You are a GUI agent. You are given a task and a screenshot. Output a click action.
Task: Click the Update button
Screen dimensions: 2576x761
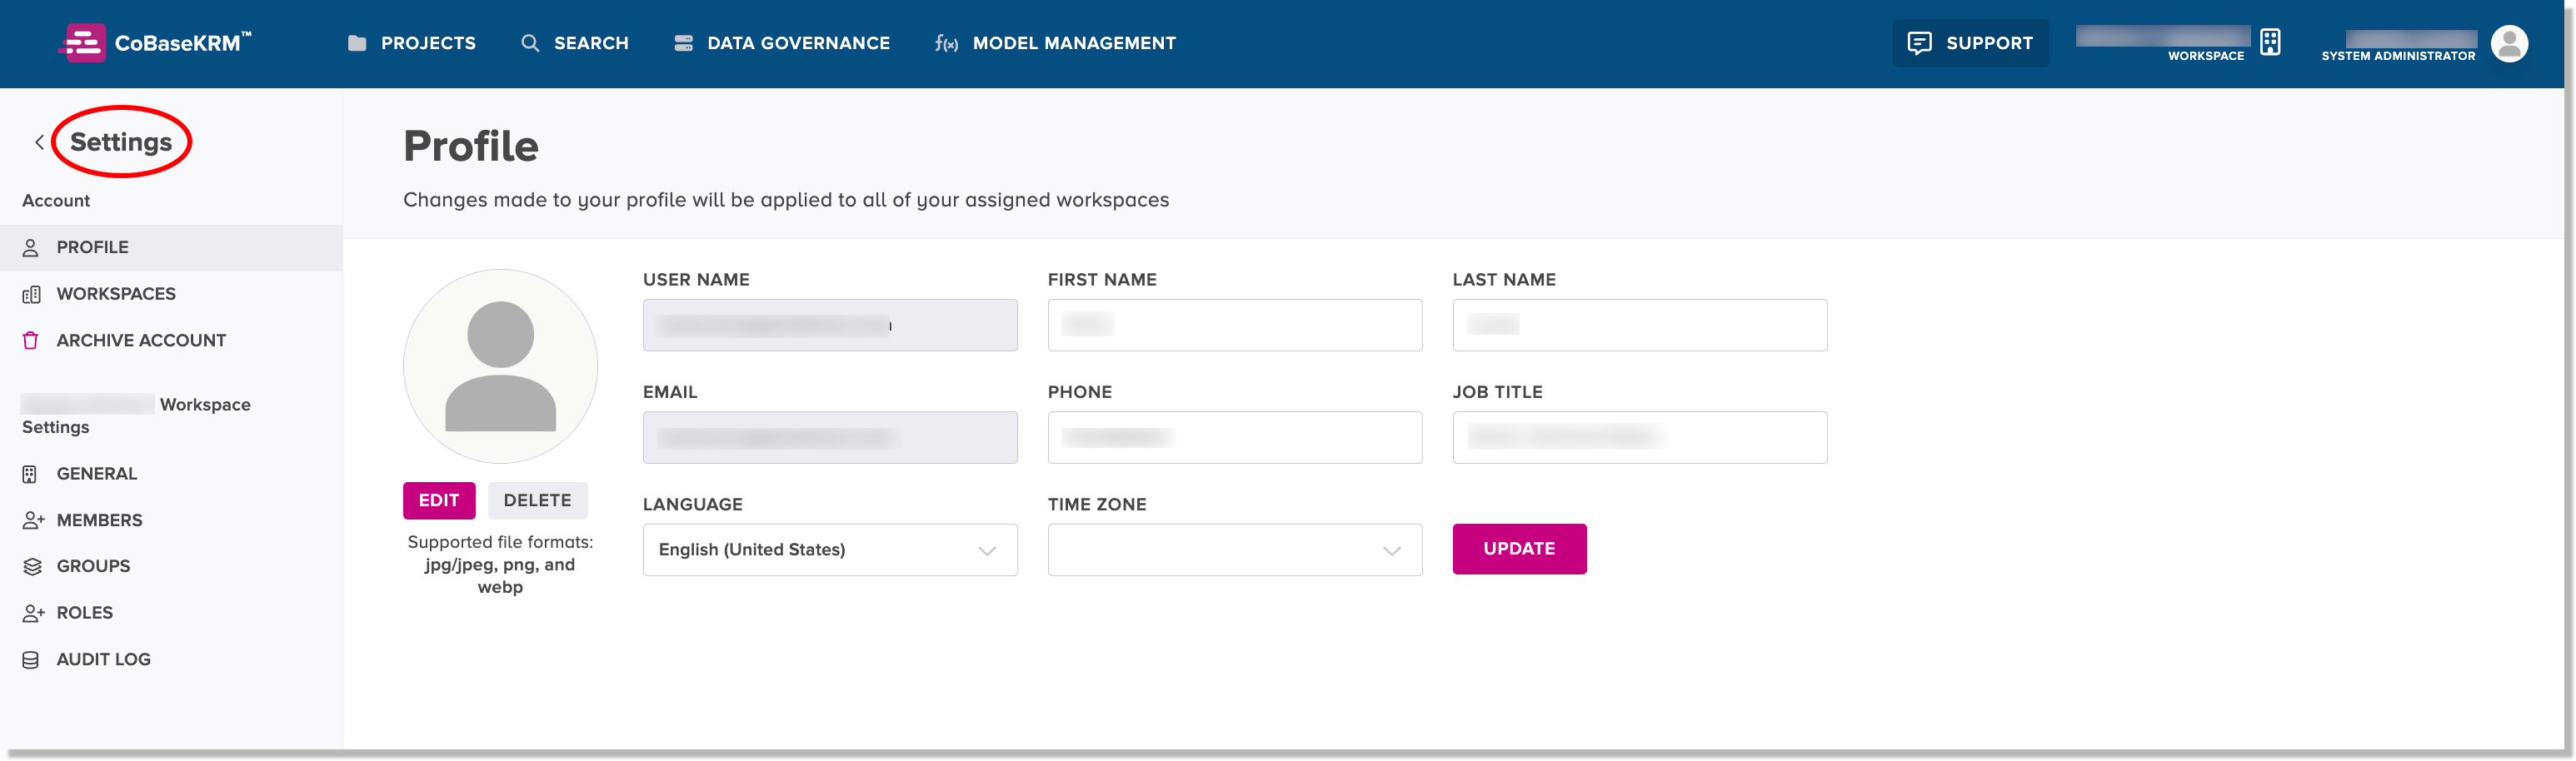(x=1519, y=549)
